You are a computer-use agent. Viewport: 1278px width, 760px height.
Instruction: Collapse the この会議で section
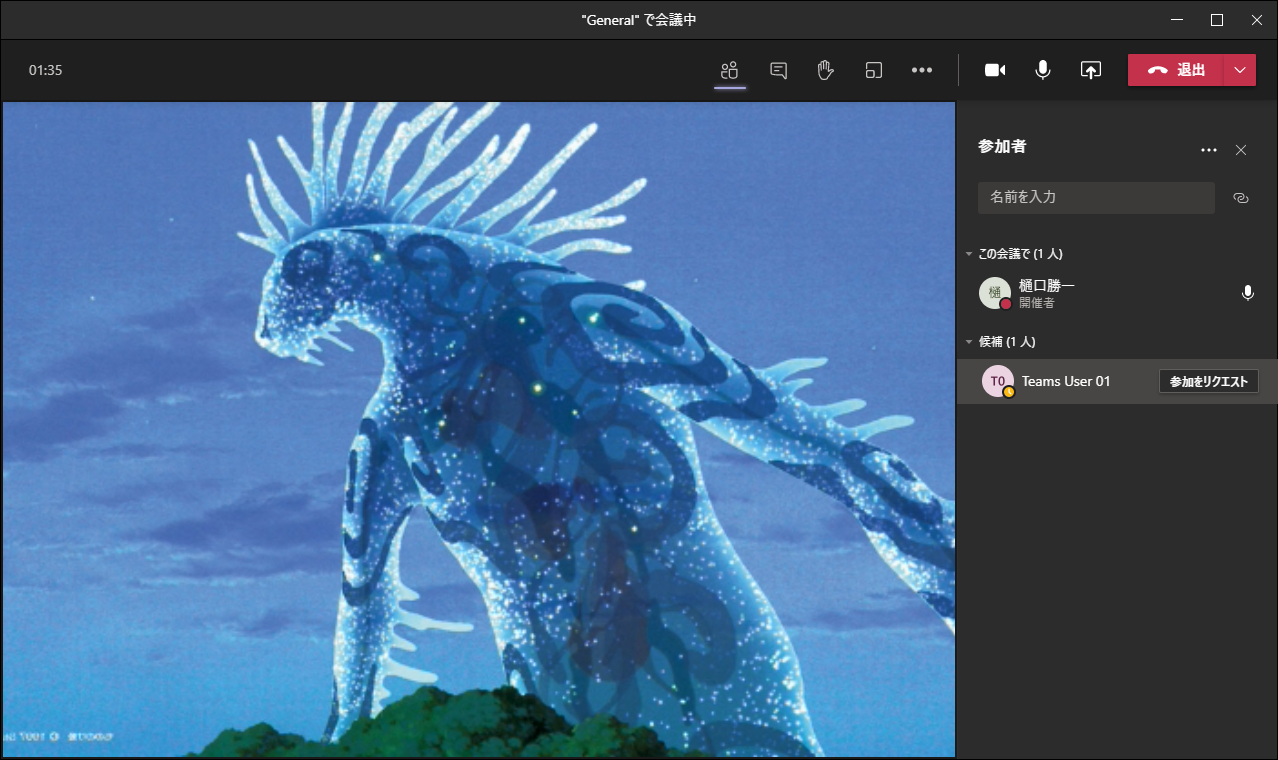click(969, 254)
